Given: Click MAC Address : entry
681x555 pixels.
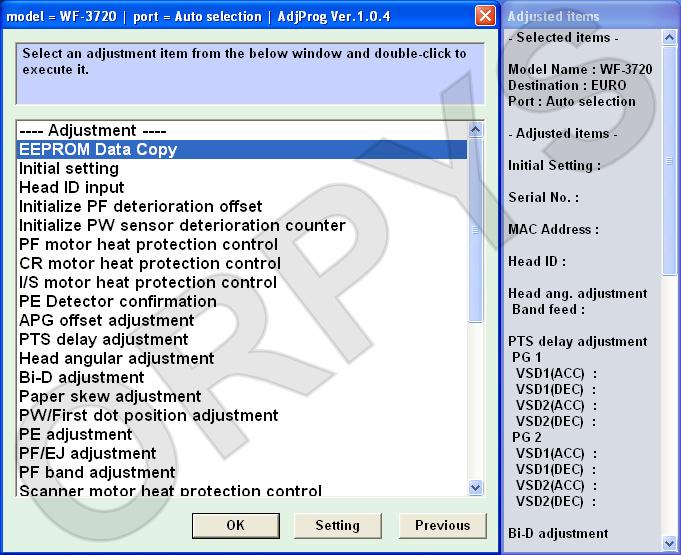Looking at the screenshot, I should pos(554,229).
